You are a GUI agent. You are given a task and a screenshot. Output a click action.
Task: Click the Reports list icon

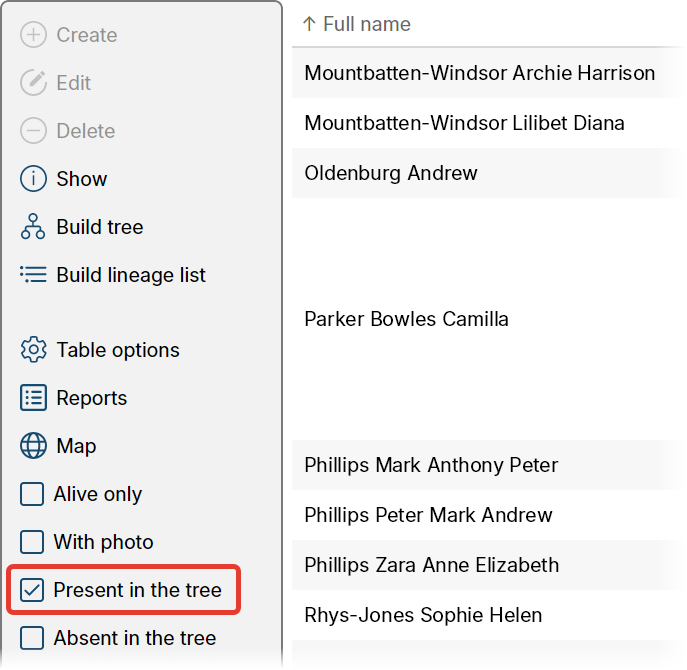(x=33, y=398)
